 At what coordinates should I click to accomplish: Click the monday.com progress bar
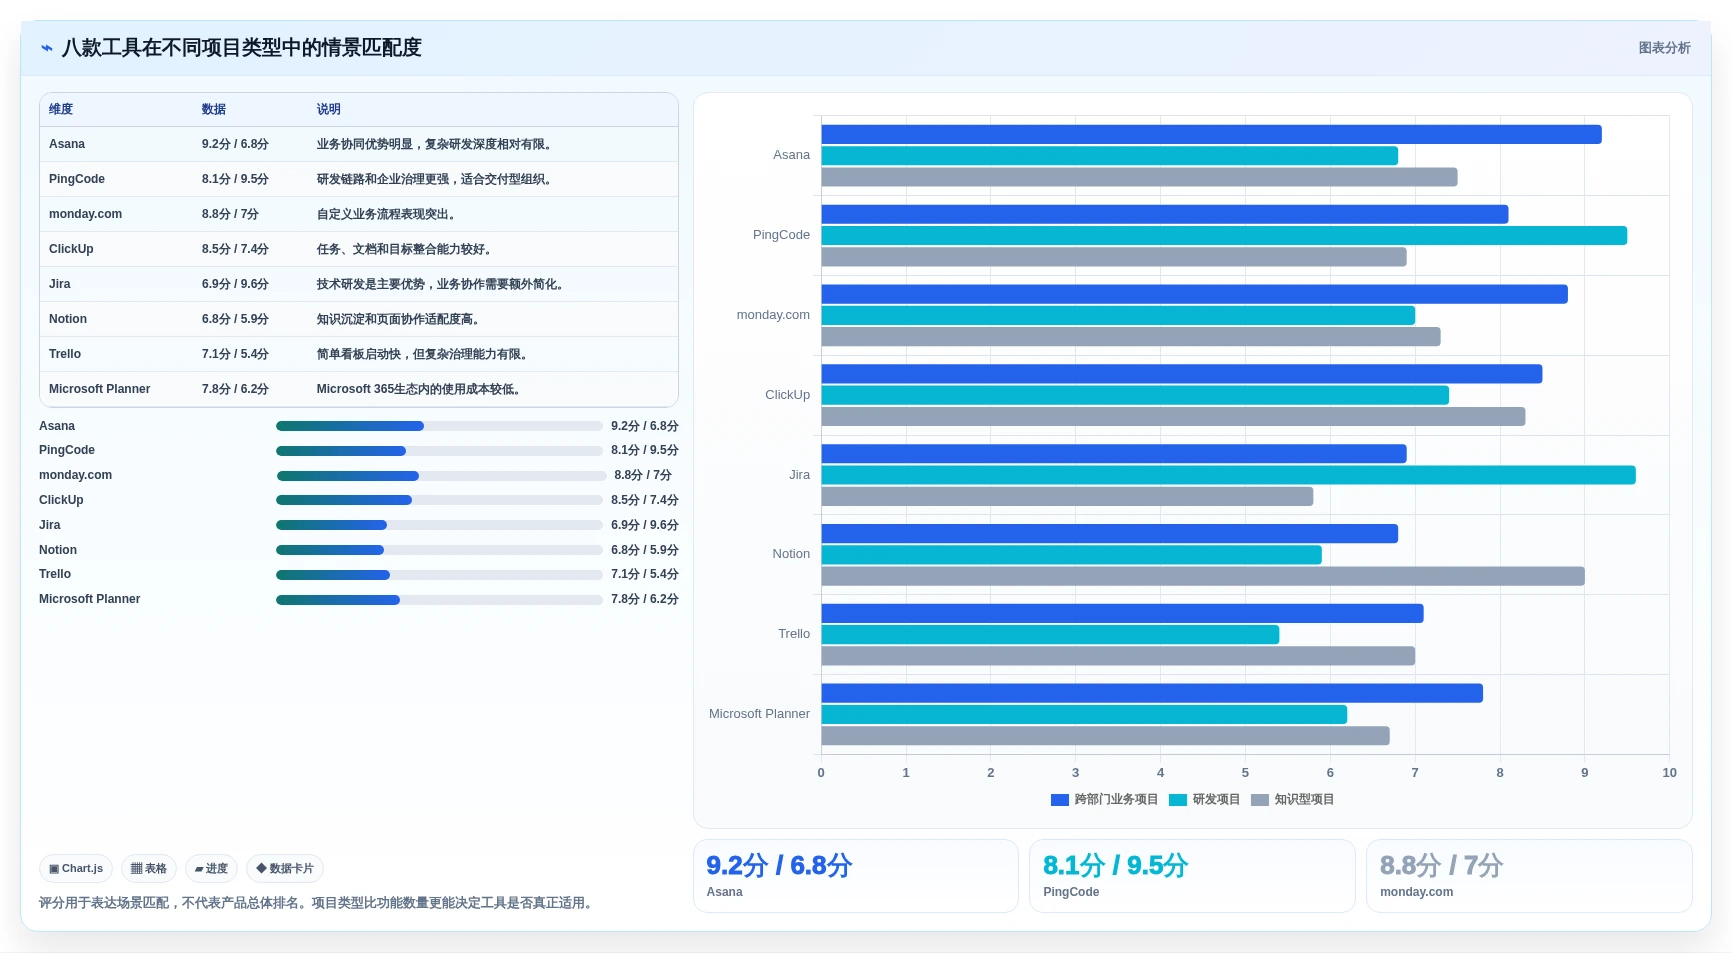[441, 476]
